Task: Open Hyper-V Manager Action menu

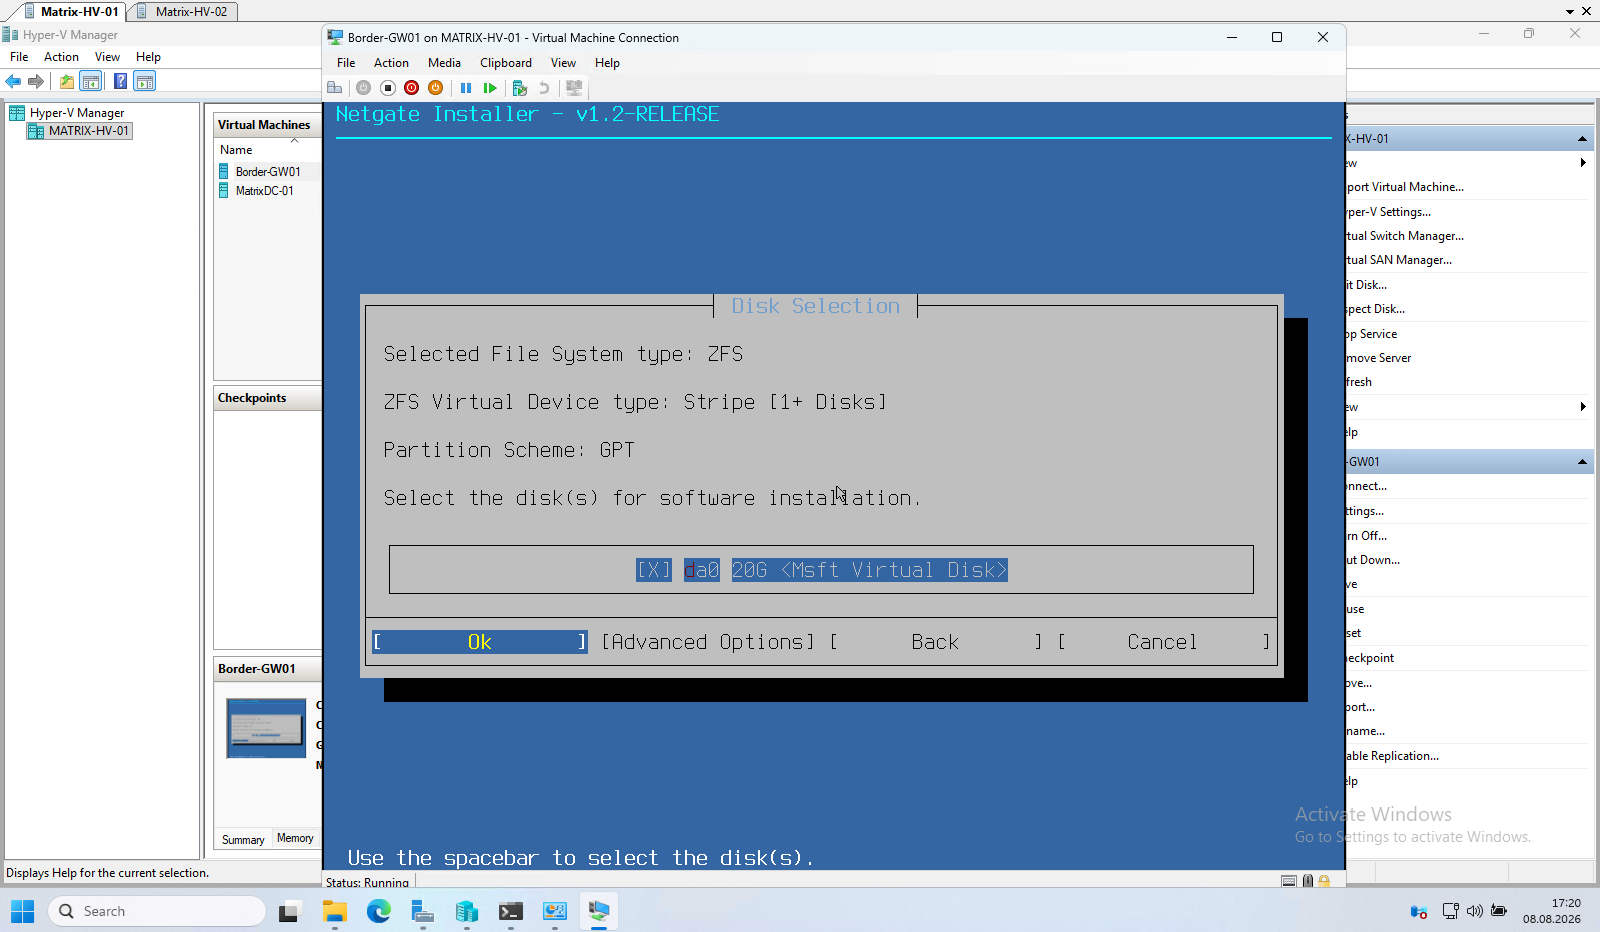Action: point(61,57)
